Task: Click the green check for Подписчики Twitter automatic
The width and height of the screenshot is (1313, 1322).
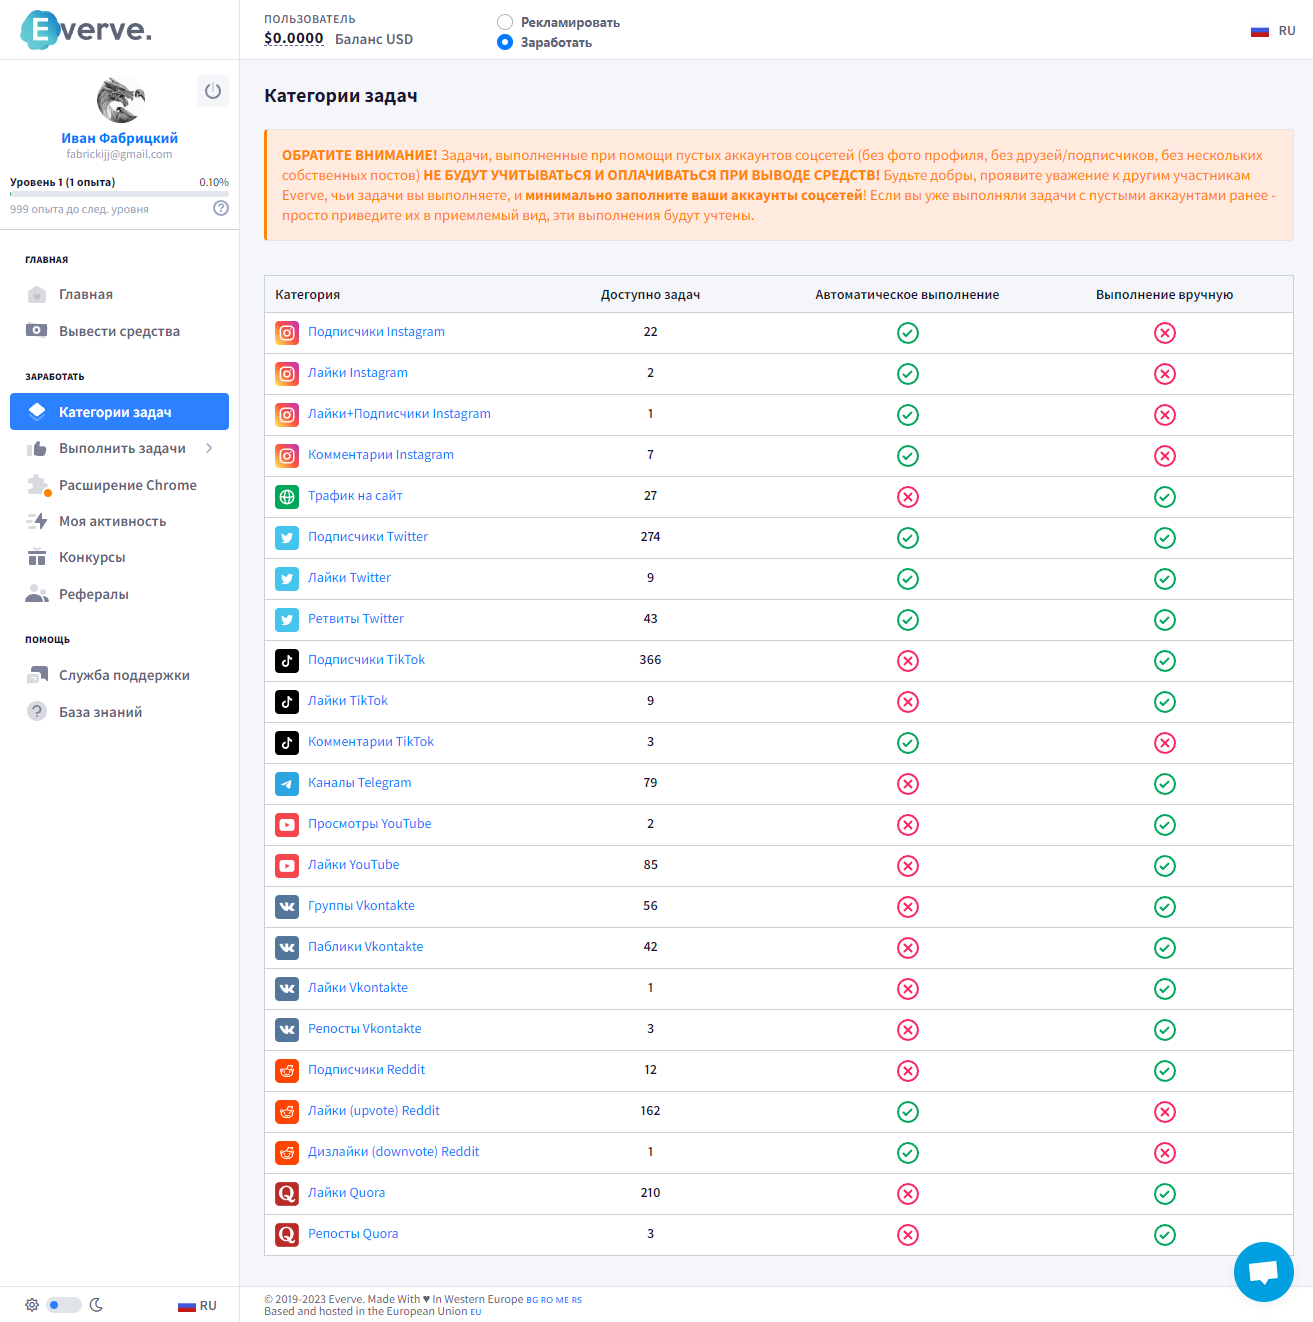Action: [908, 538]
